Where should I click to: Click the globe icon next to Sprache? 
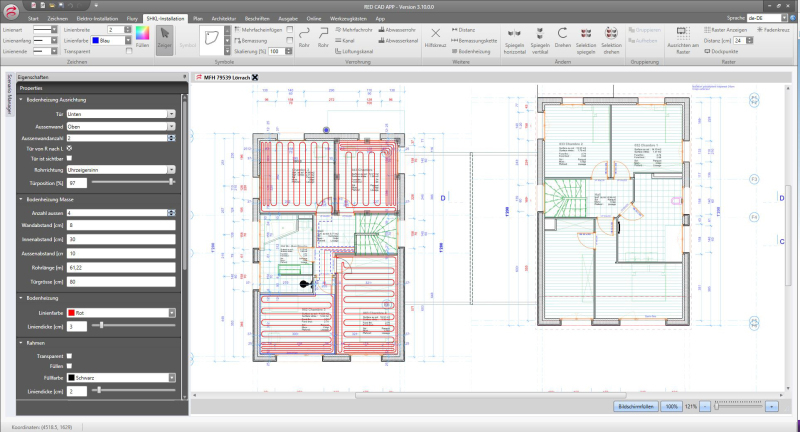pos(791,18)
